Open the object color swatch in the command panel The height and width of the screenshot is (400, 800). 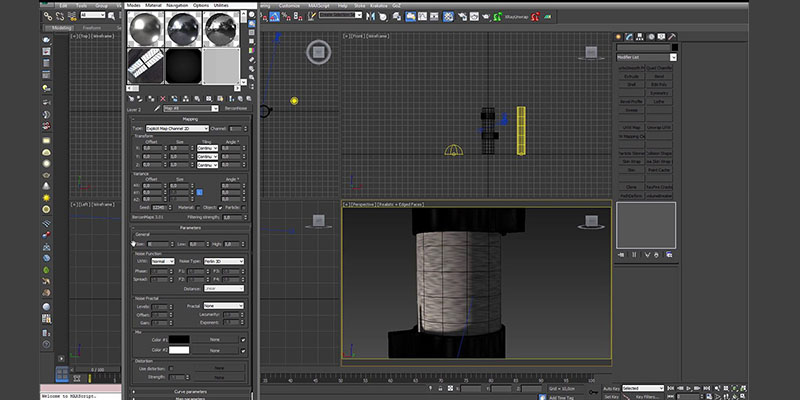click(674, 47)
